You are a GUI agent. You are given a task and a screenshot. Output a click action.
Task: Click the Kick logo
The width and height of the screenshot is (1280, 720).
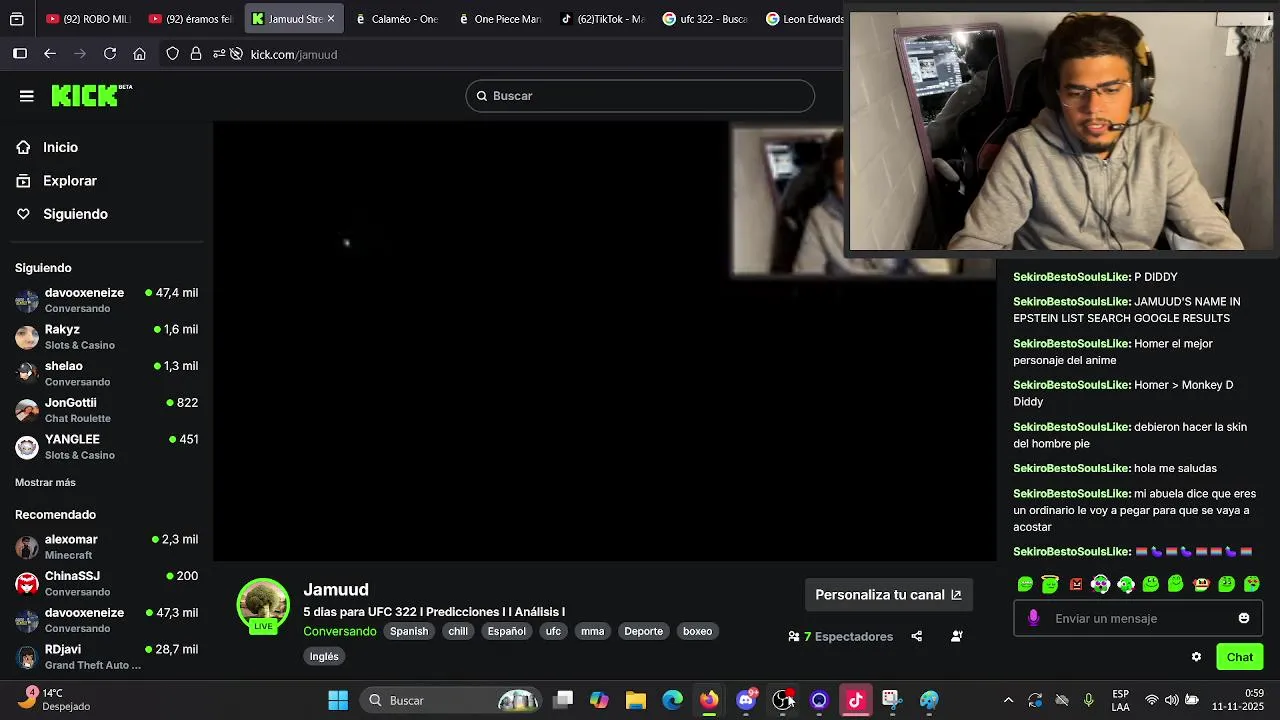pyautogui.click(x=91, y=95)
